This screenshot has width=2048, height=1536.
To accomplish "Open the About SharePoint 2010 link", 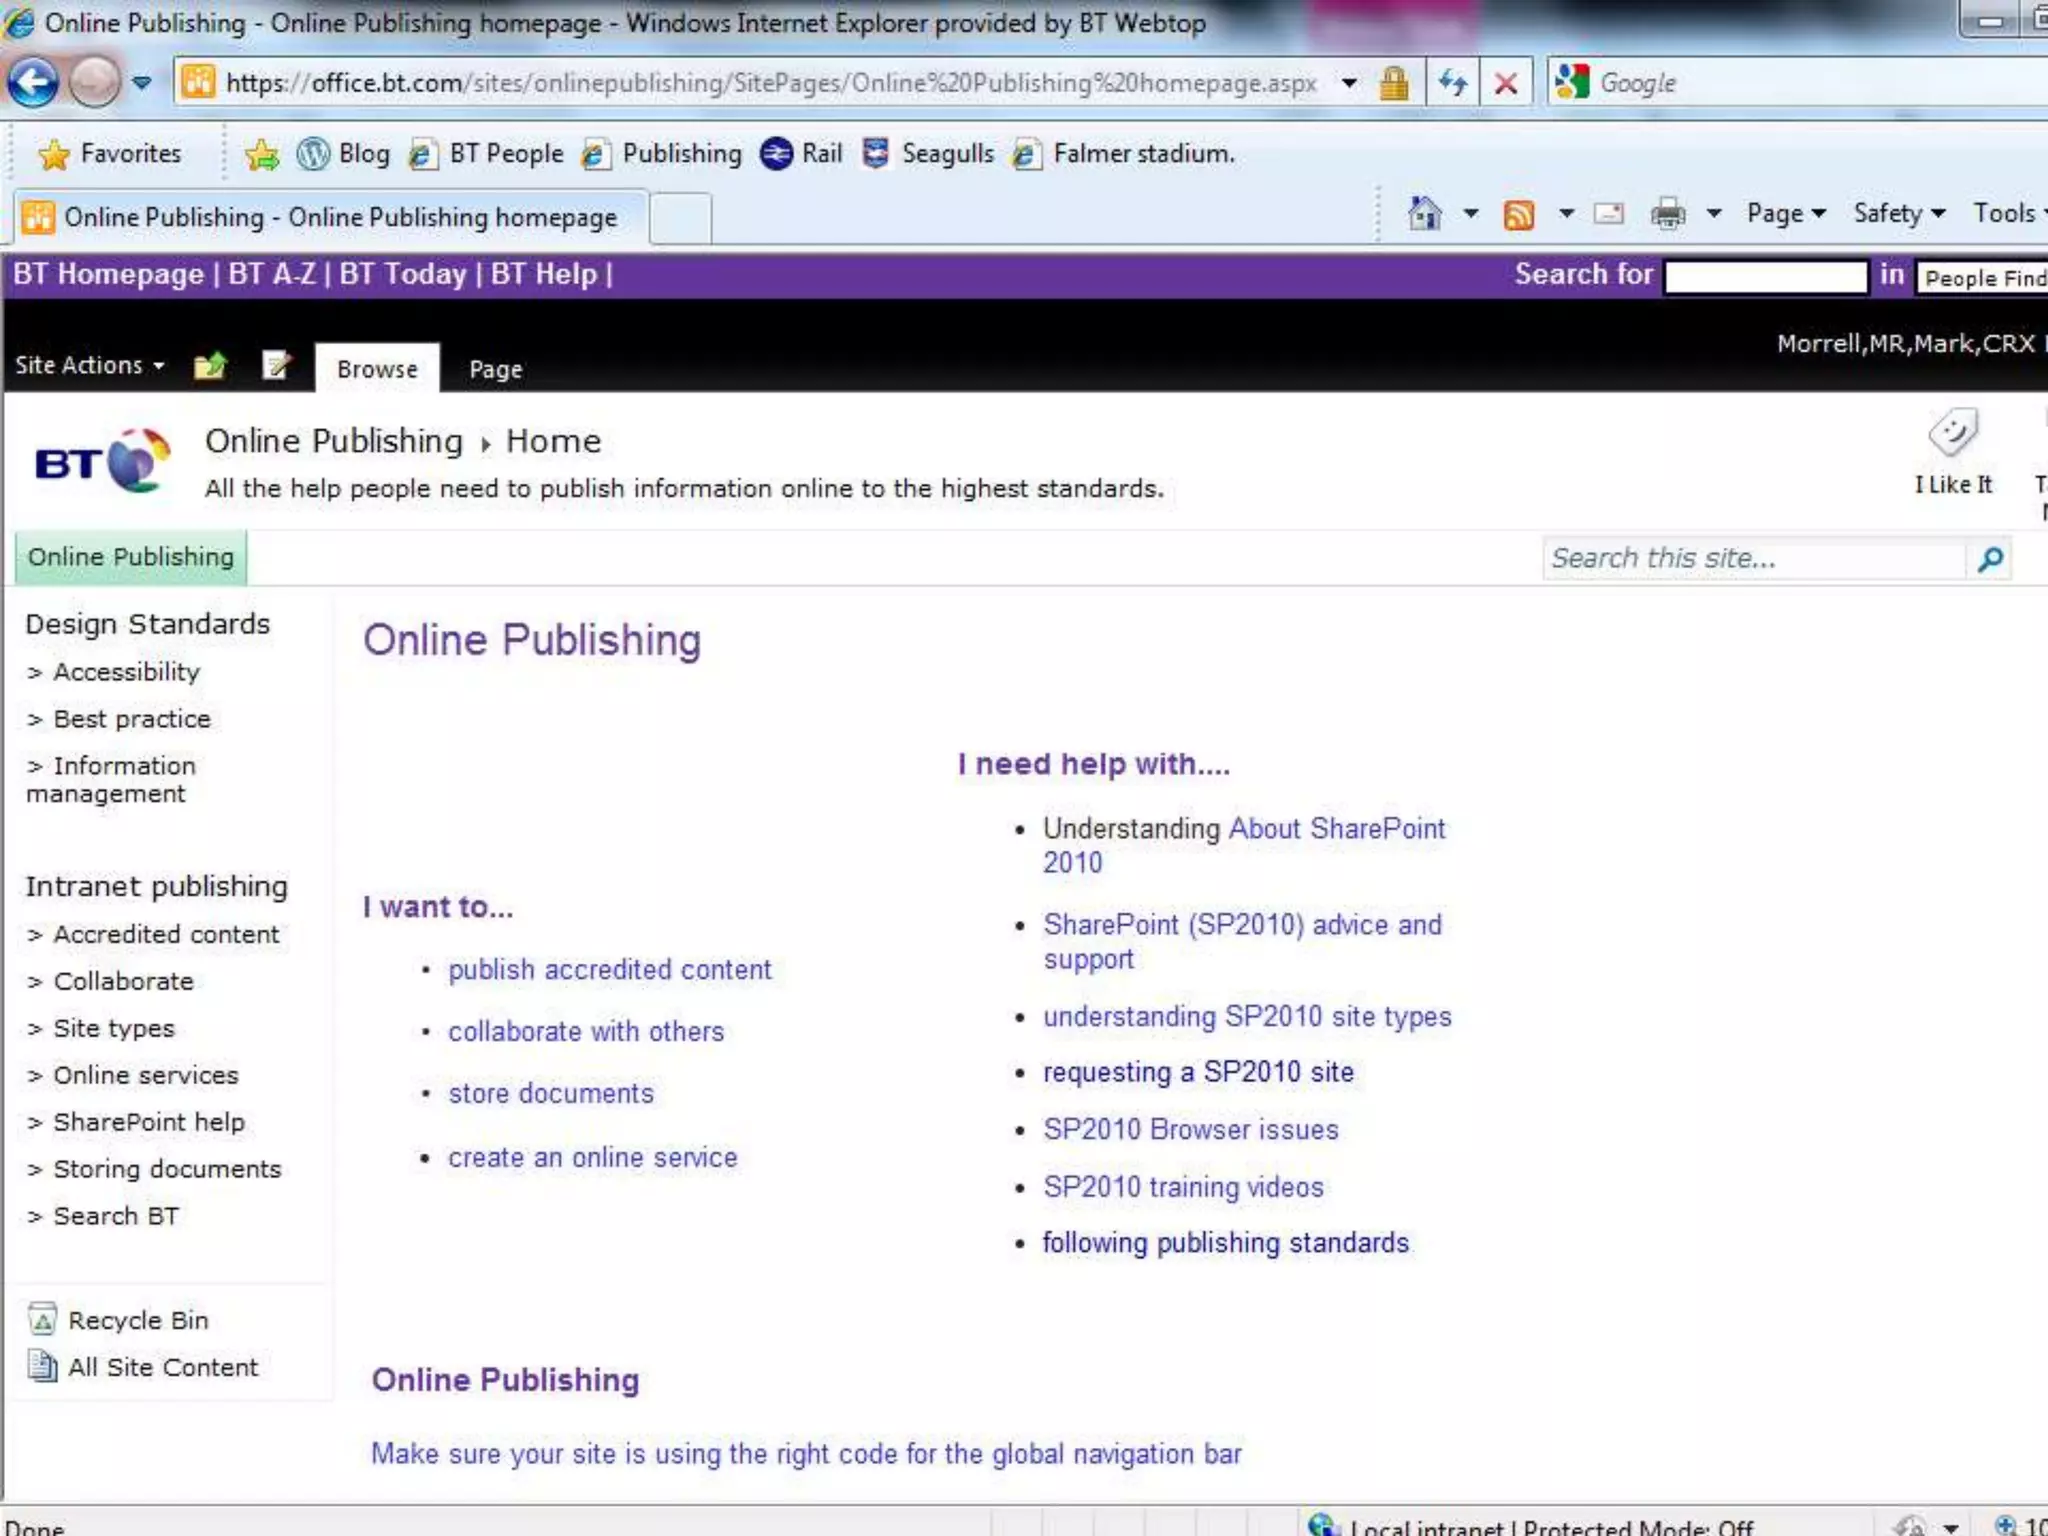I will (x=1244, y=845).
